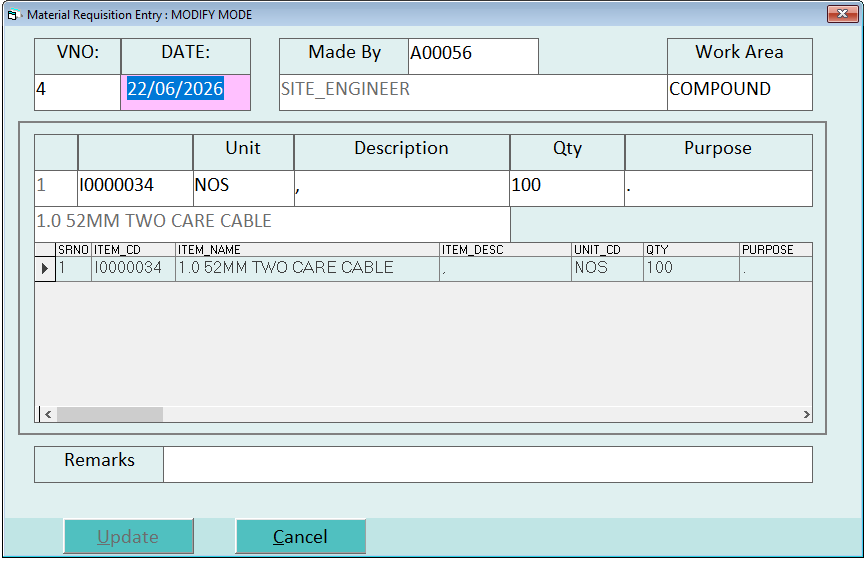Click grid cell 100 under QTY

pyautogui.click(x=691, y=269)
